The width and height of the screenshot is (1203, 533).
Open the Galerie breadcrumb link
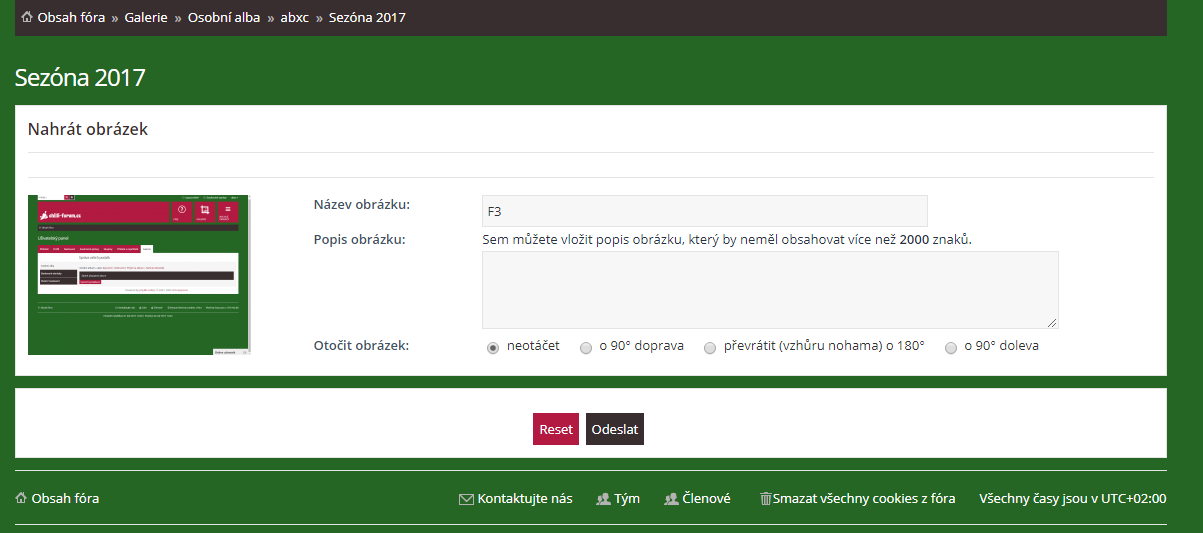point(146,17)
